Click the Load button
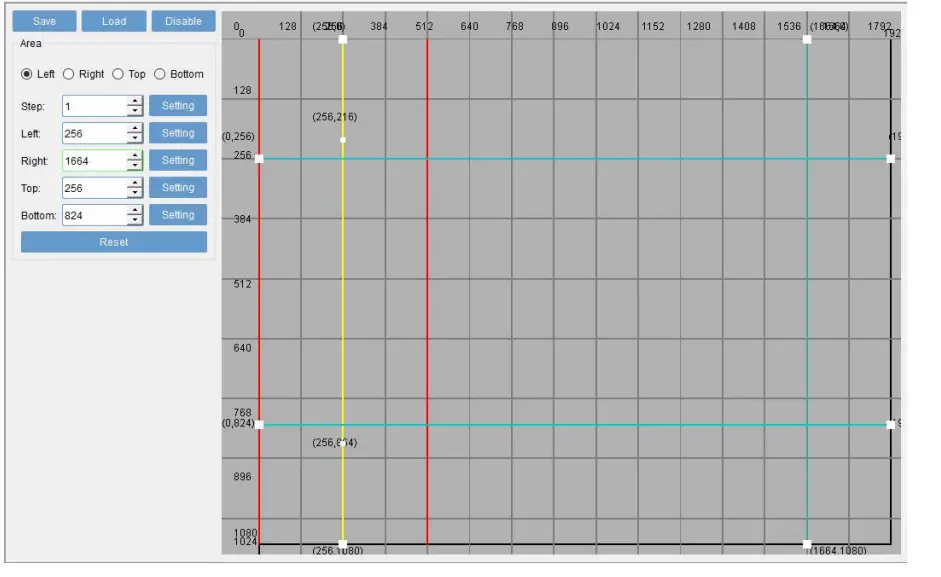Viewport: 941px width, 577px height. pos(113,19)
